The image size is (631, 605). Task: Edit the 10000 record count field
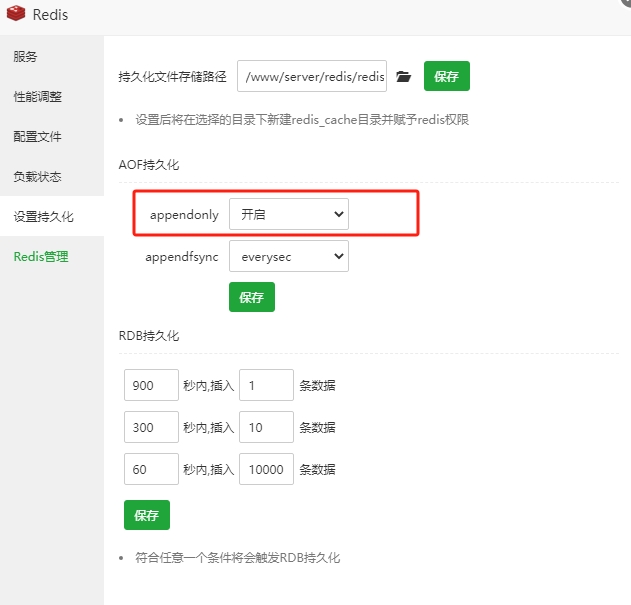266,469
